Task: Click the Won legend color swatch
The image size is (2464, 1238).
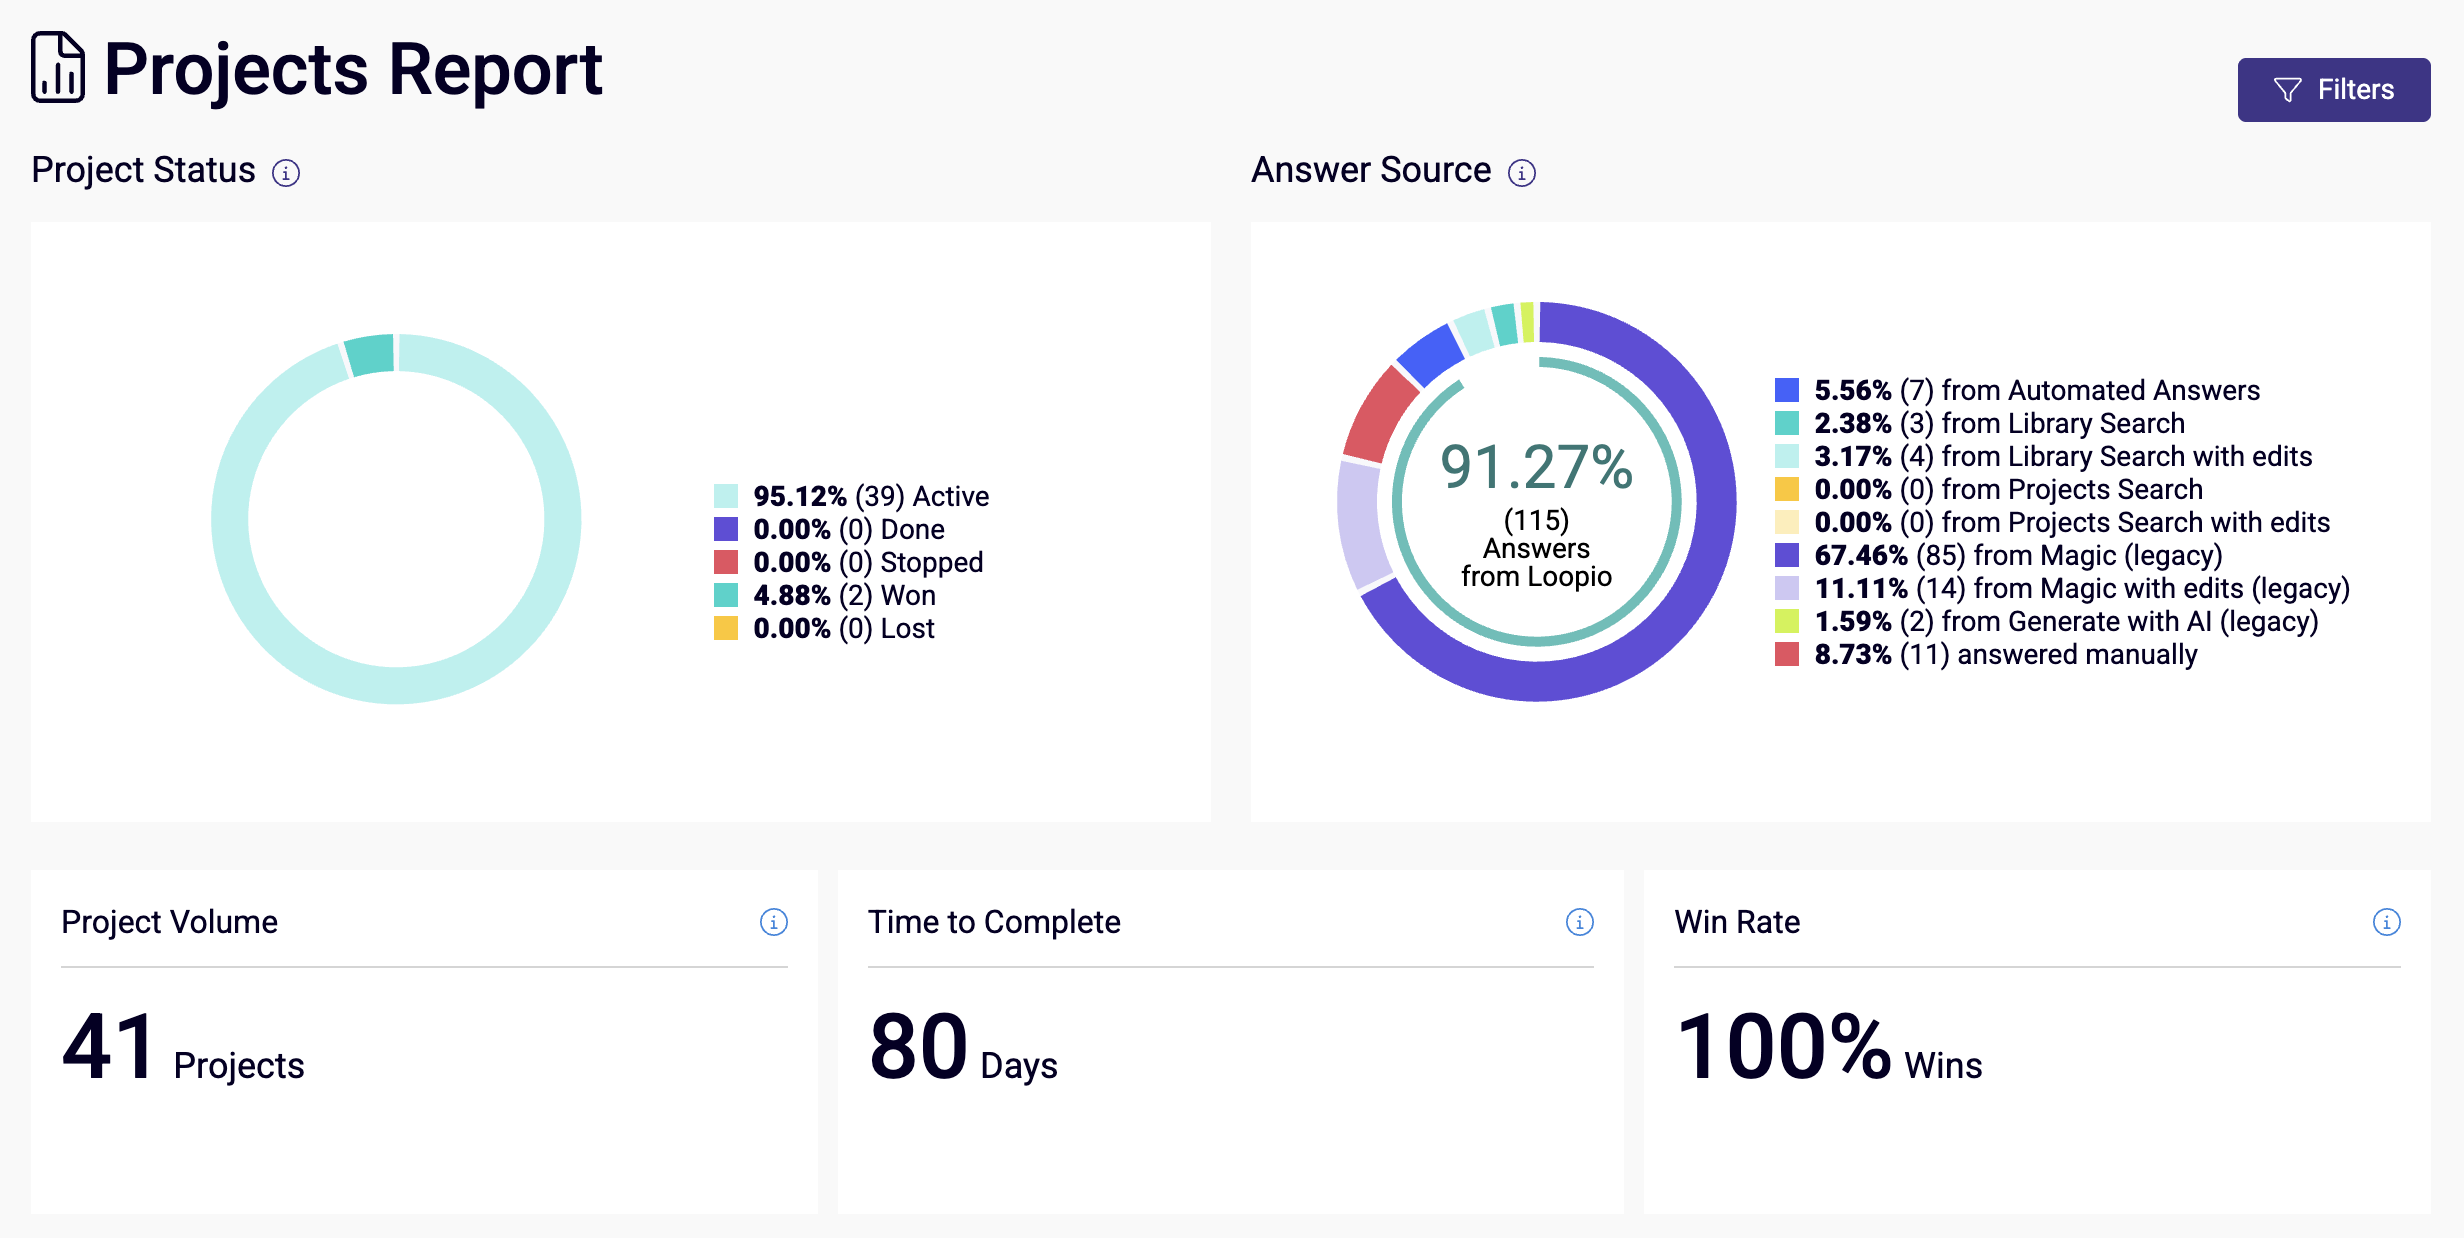Action: pyautogui.click(x=726, y=595)
